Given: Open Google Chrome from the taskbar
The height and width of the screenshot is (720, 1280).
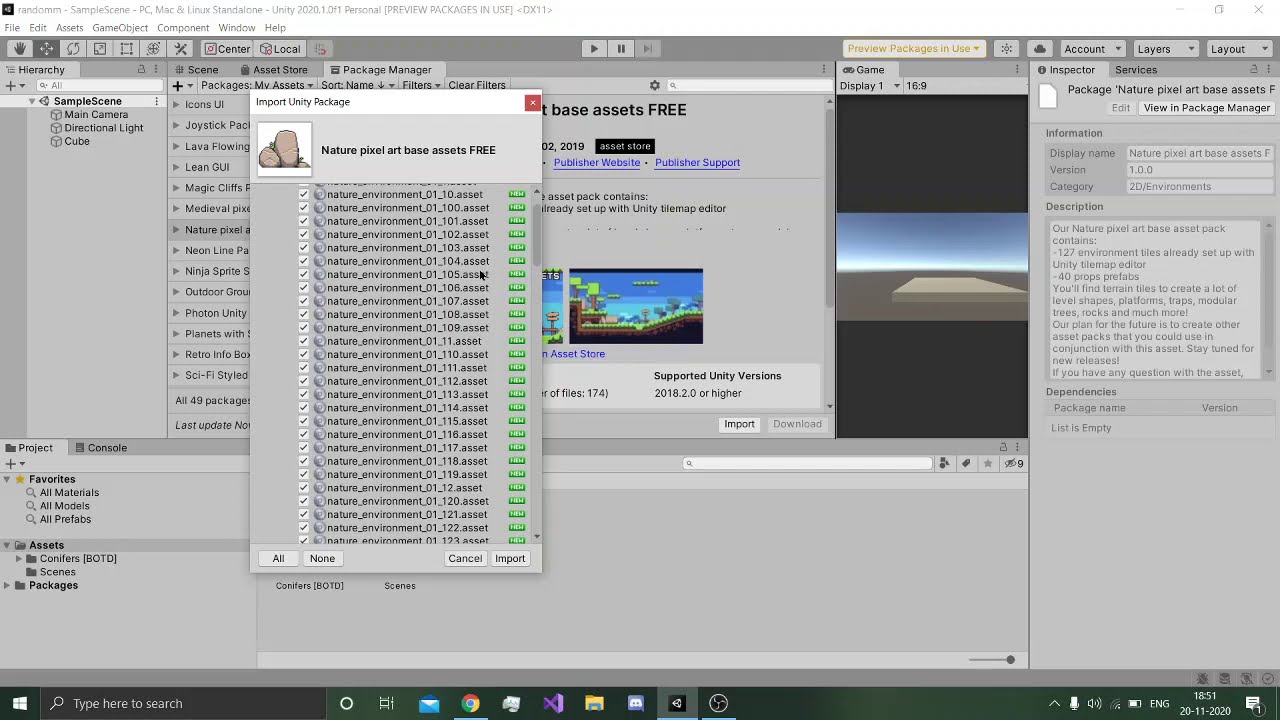Looking at the screenshot, I should pyautogui.click(x=470, y=703).
